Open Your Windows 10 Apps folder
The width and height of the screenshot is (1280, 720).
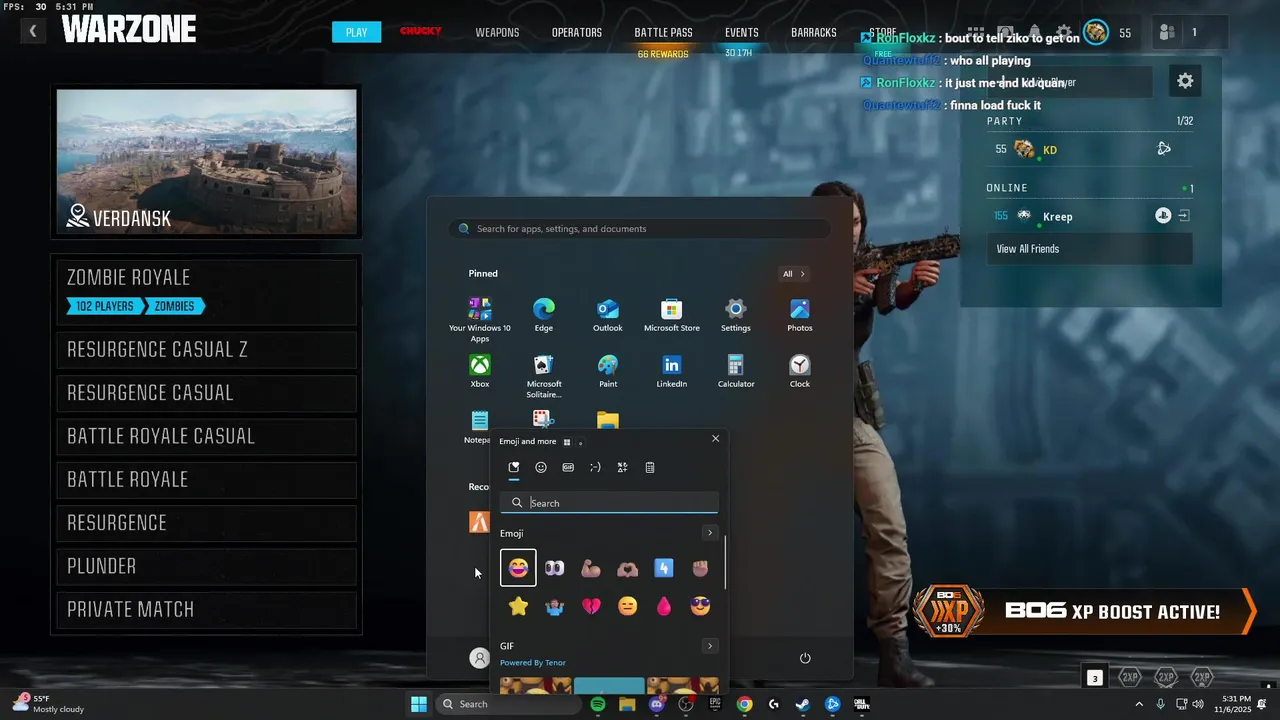480,320
